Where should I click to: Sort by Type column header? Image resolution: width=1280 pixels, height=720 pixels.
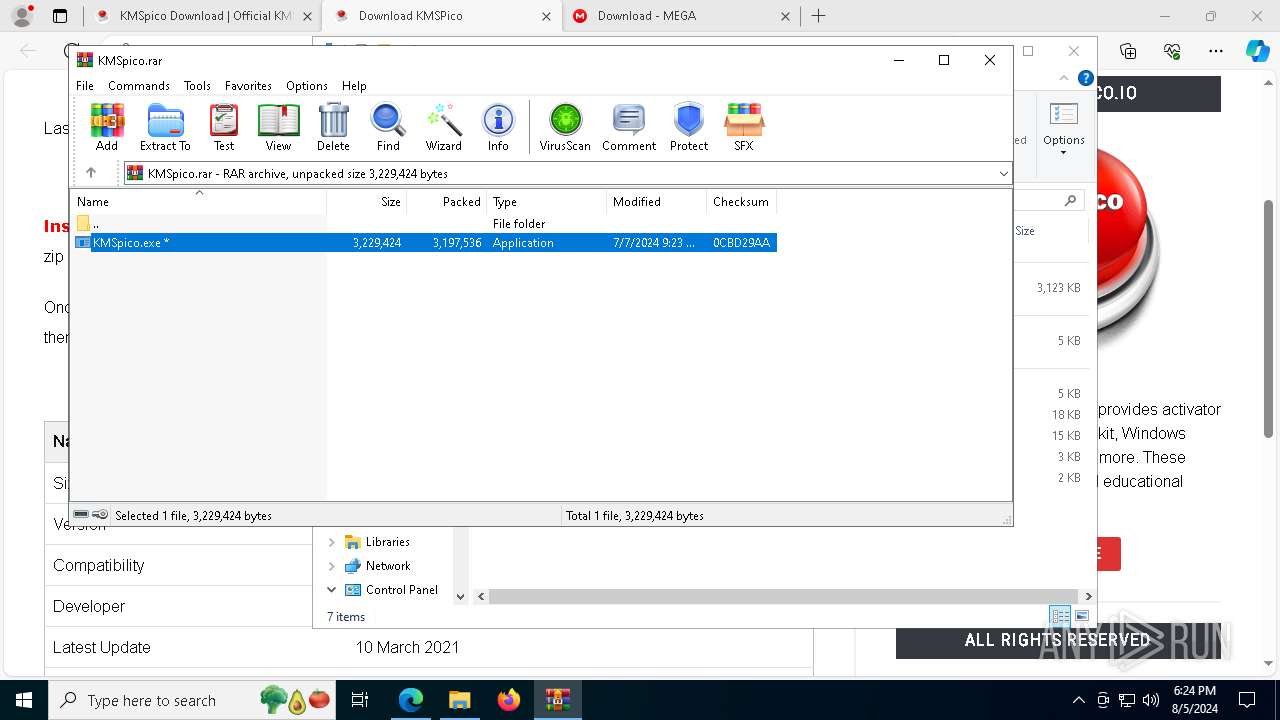click(x=547, y=202)
